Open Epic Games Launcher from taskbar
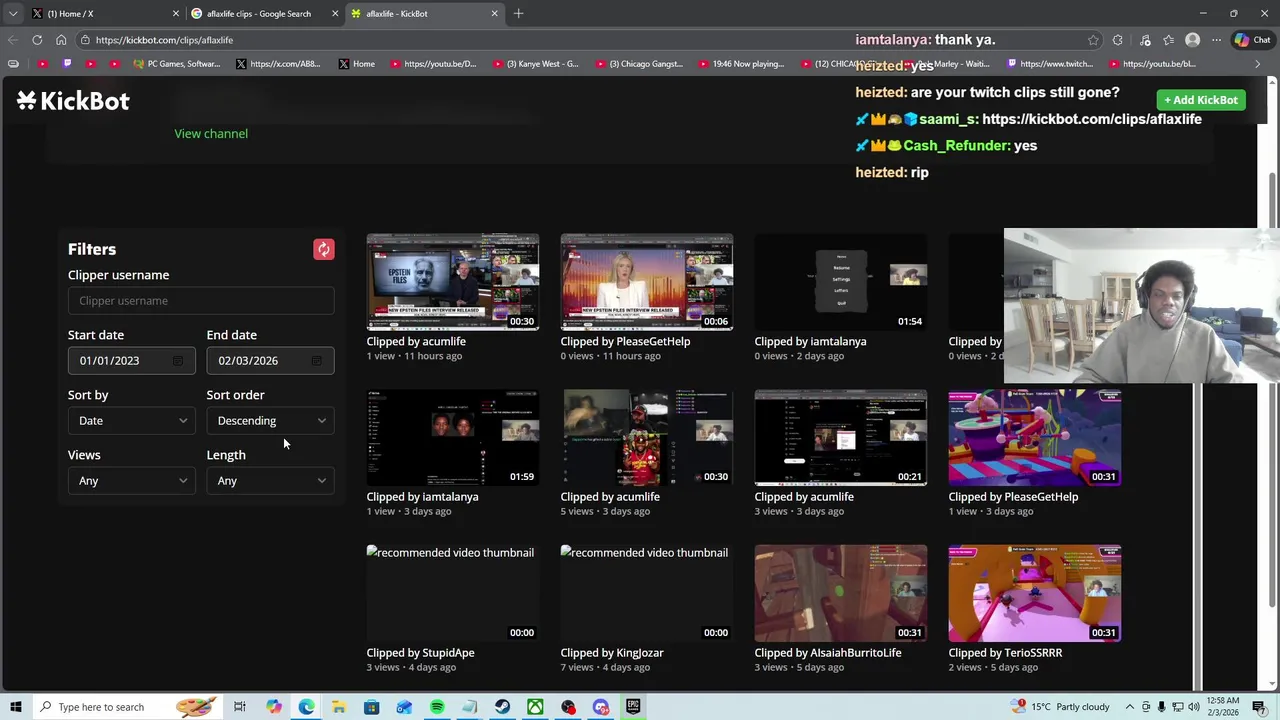The image size is (1280, 720). [633, 707]
